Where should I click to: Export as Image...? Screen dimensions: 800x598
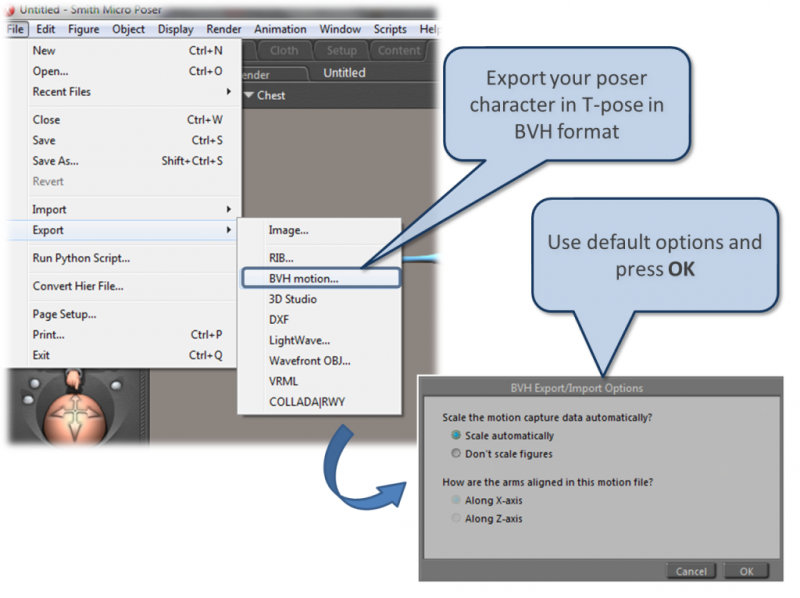[320, 230]
